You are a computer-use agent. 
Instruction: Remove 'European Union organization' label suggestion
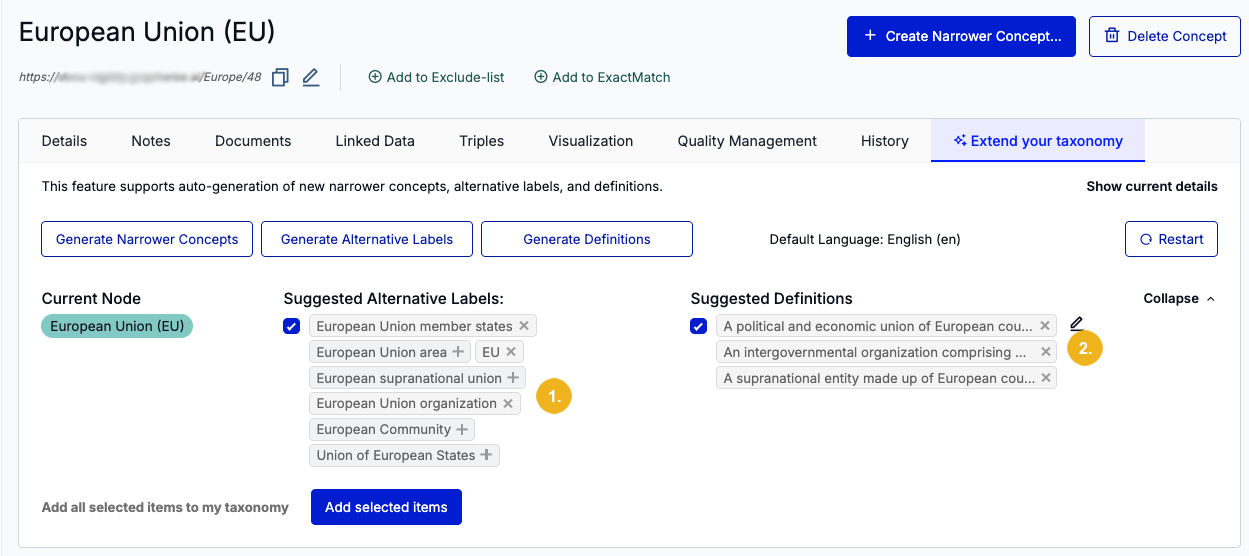click(x=508, y=403)
